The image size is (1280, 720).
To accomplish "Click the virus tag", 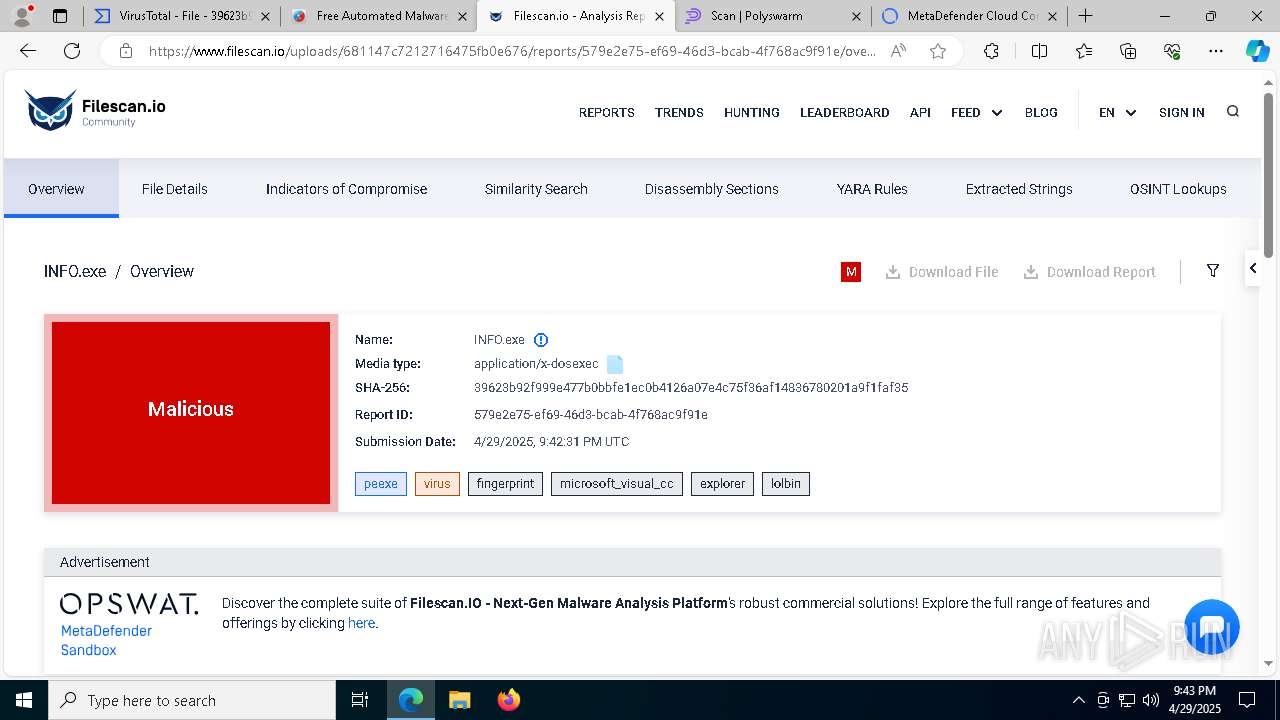I will coord(437,484).
